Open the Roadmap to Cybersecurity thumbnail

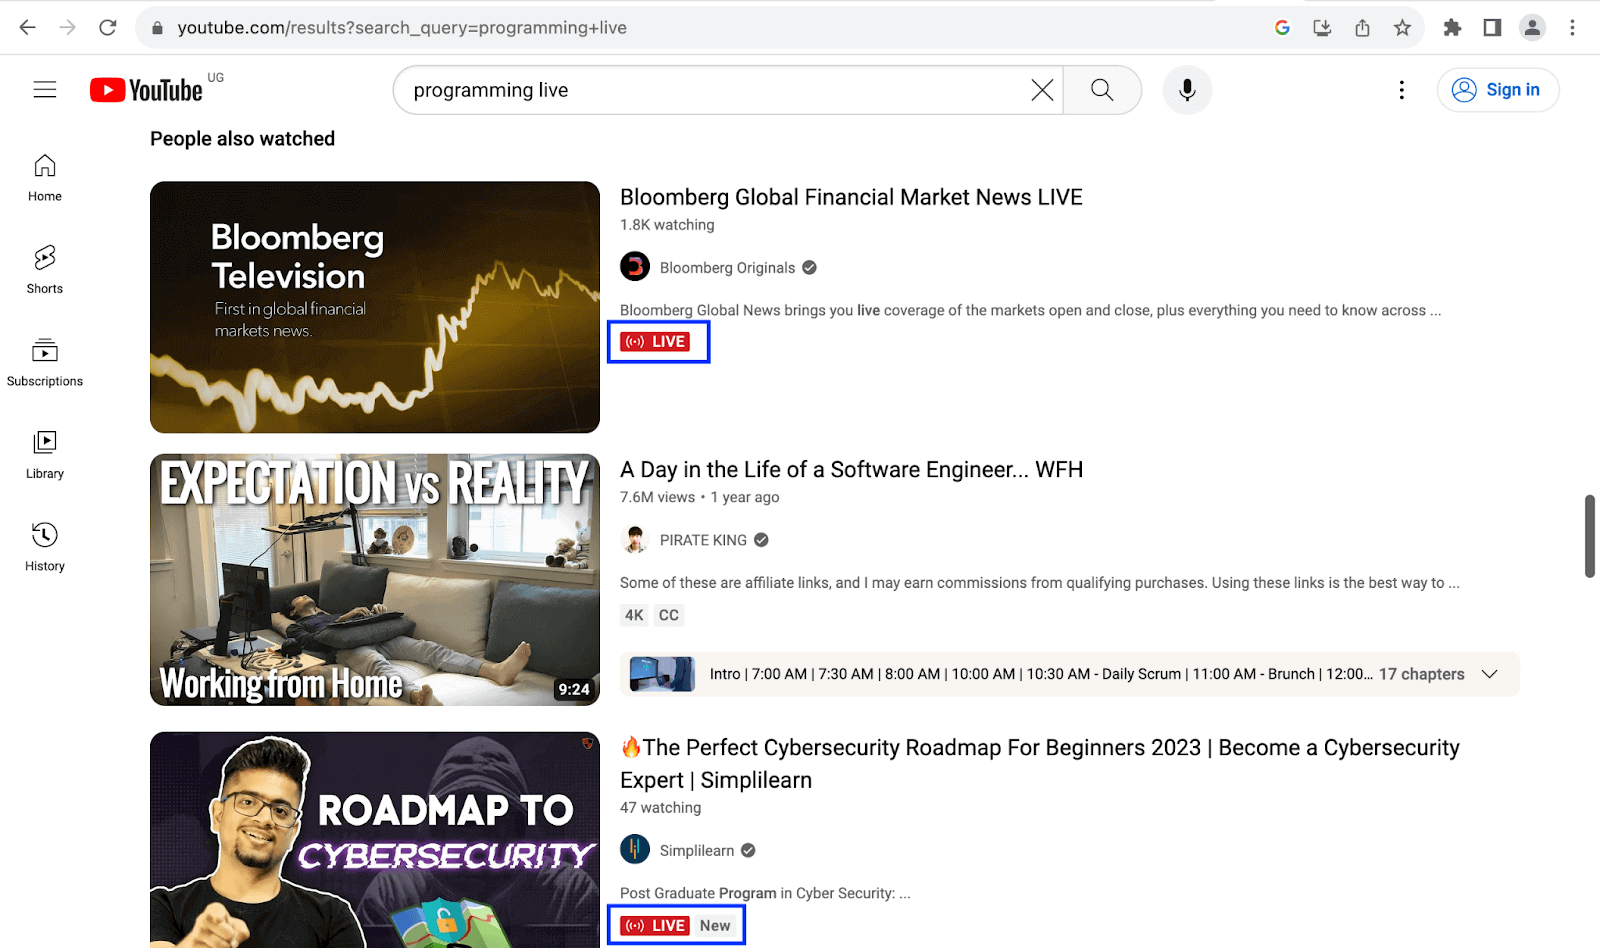coord(375,840)
